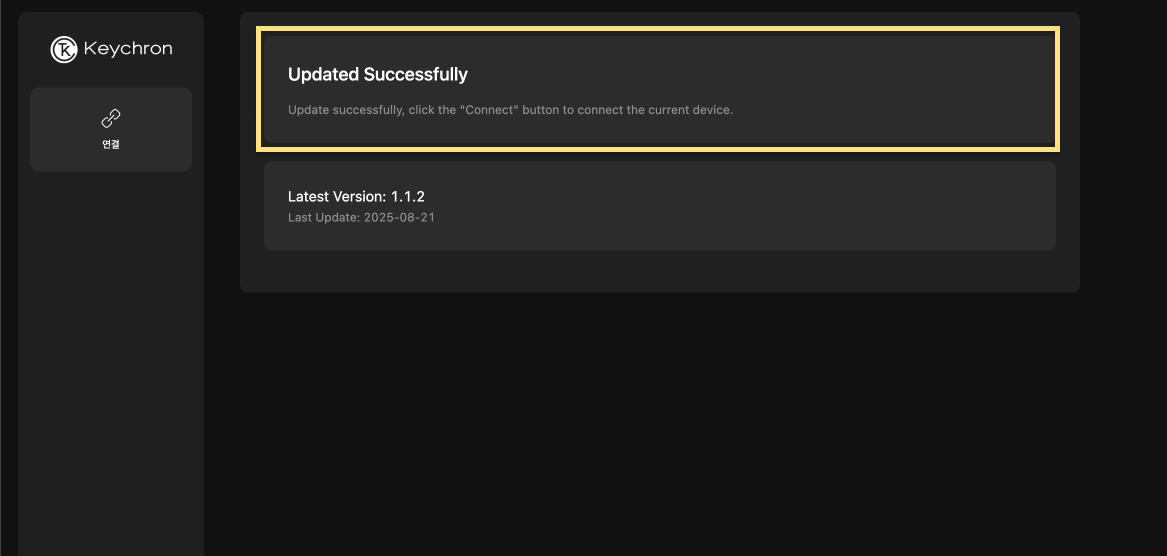Click the Keychron circular logo icon

pos(64,49)
